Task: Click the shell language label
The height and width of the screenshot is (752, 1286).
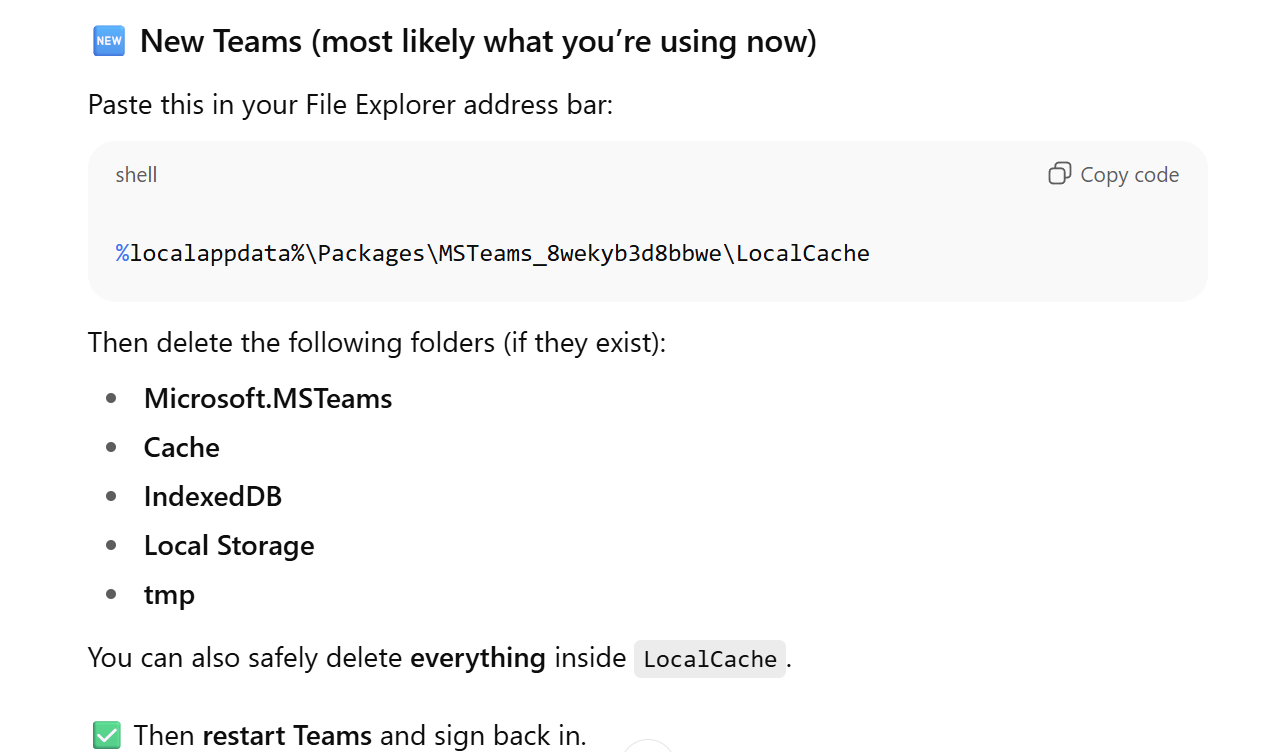Action: point(136,175)
